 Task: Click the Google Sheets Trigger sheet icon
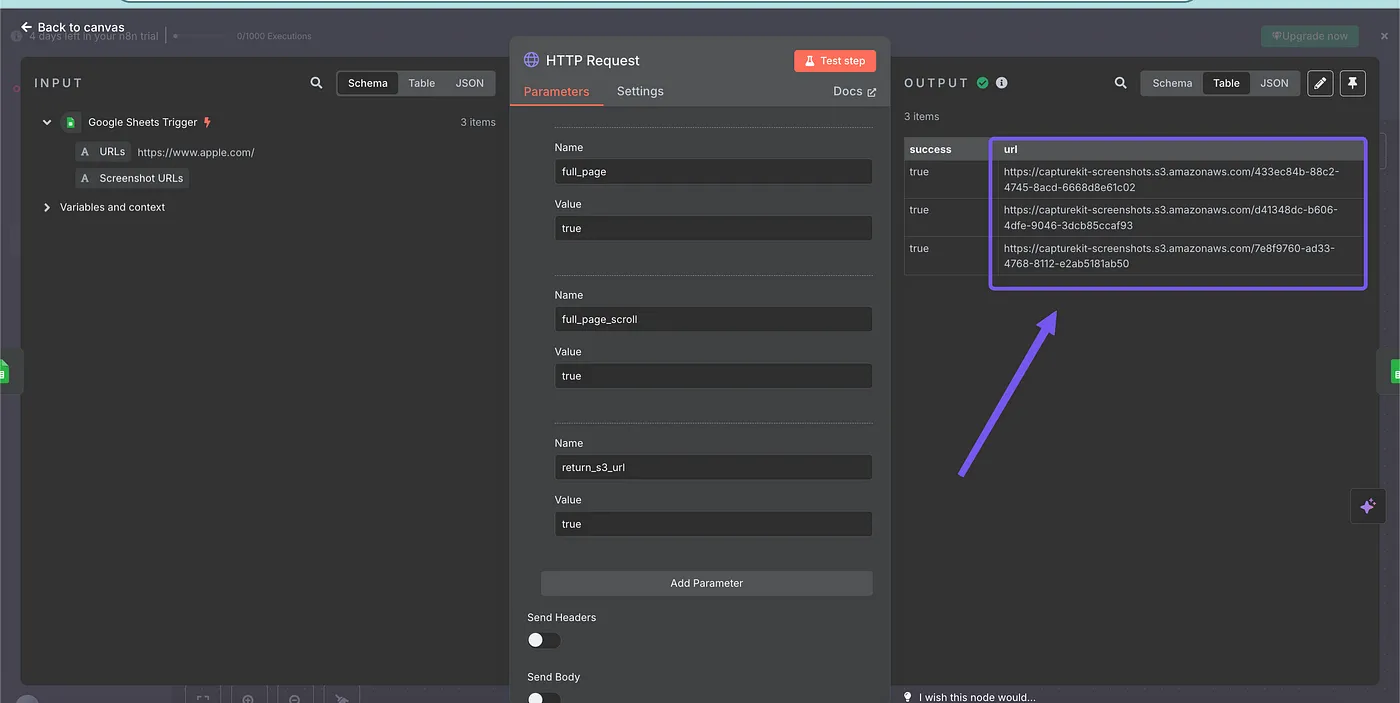pyautogui.click(x=70, y=122)
